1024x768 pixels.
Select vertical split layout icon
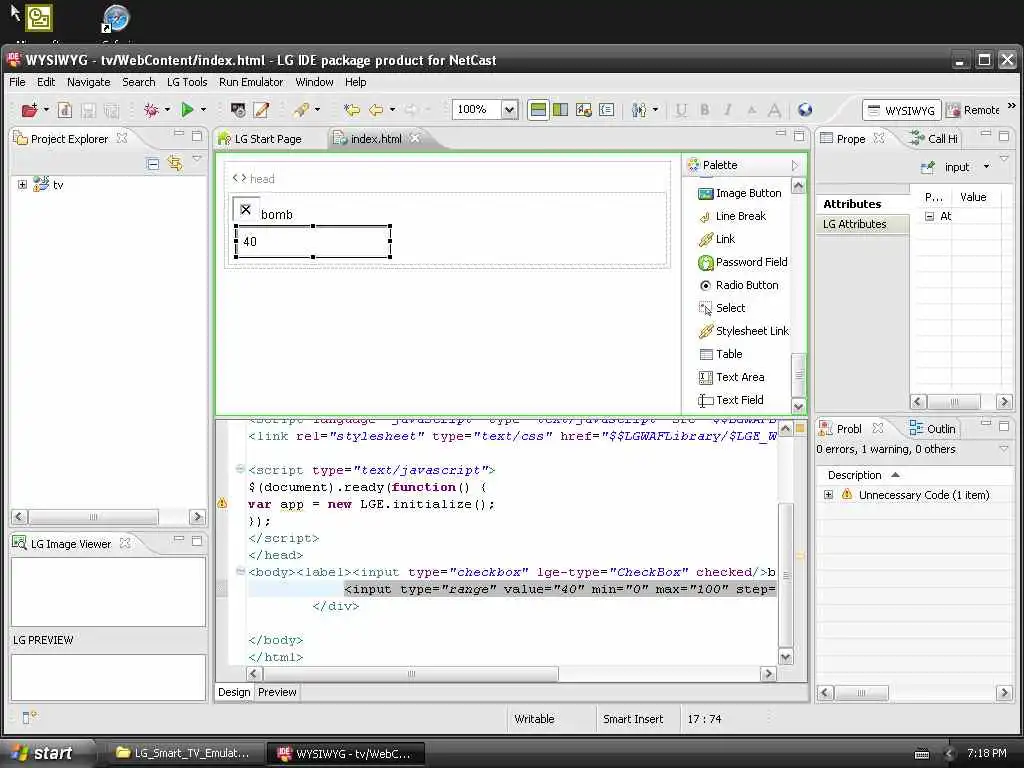pos(560,110)
